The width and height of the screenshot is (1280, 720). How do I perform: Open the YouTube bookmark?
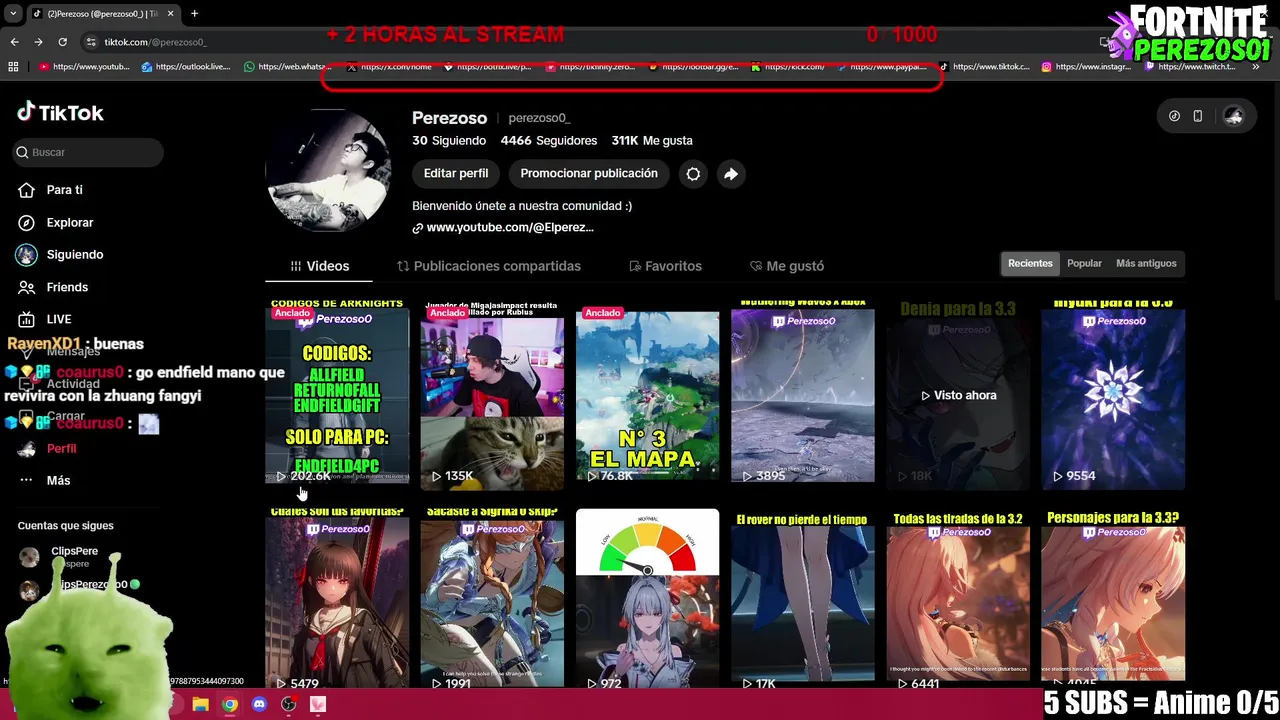tap(84, 67)
